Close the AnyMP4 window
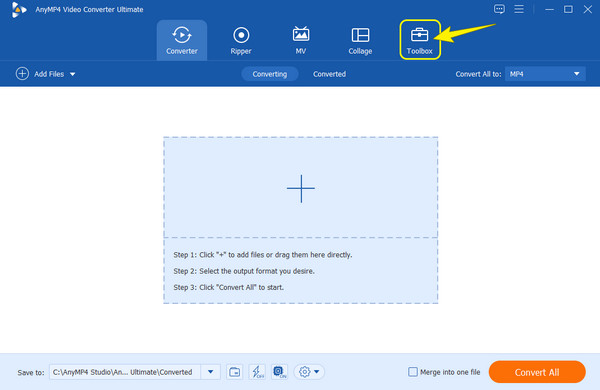The height and width of the screenshot is (390, 600). tap(588, 9)
